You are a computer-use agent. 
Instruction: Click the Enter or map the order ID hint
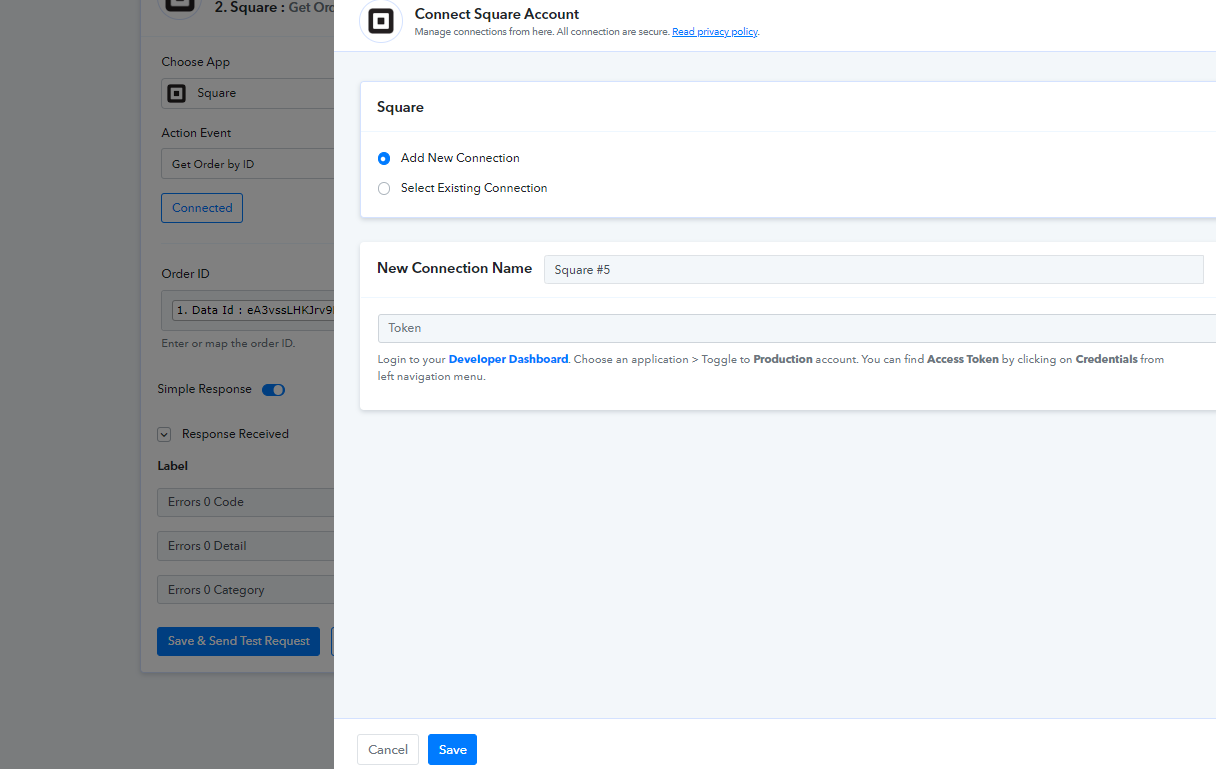(228, 343)
